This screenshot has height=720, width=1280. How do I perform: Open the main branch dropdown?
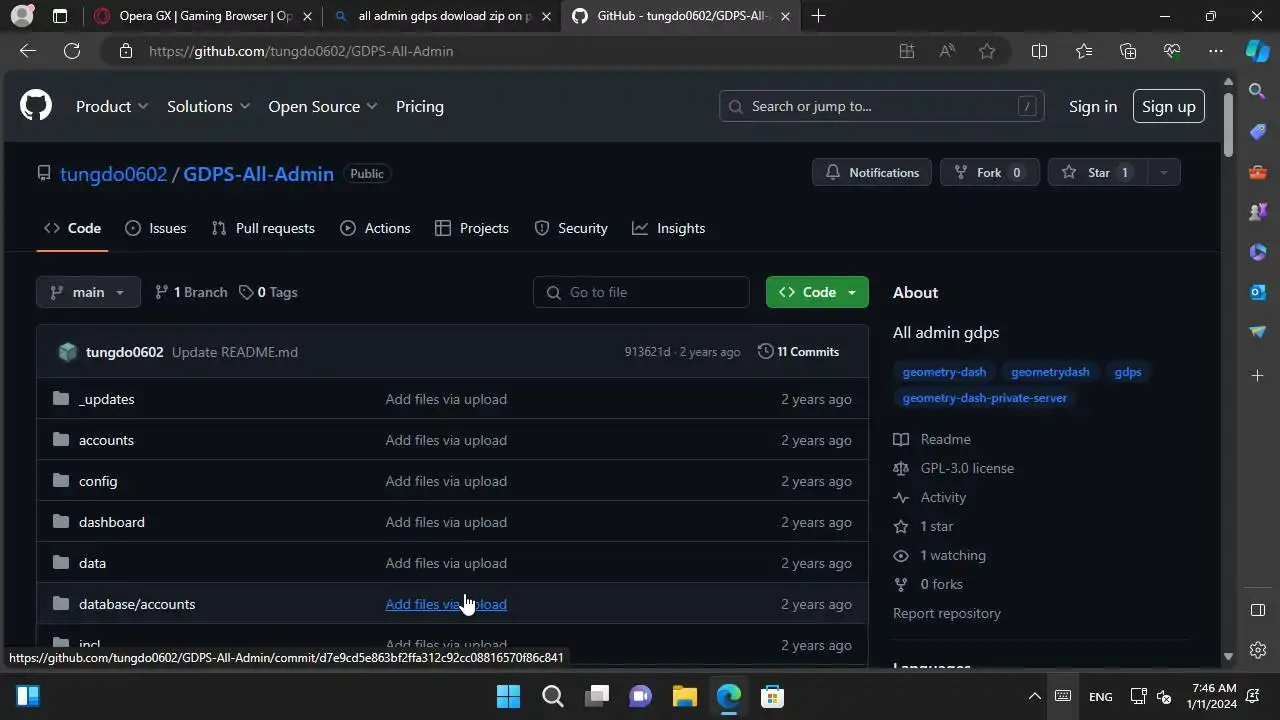[88, 292]
